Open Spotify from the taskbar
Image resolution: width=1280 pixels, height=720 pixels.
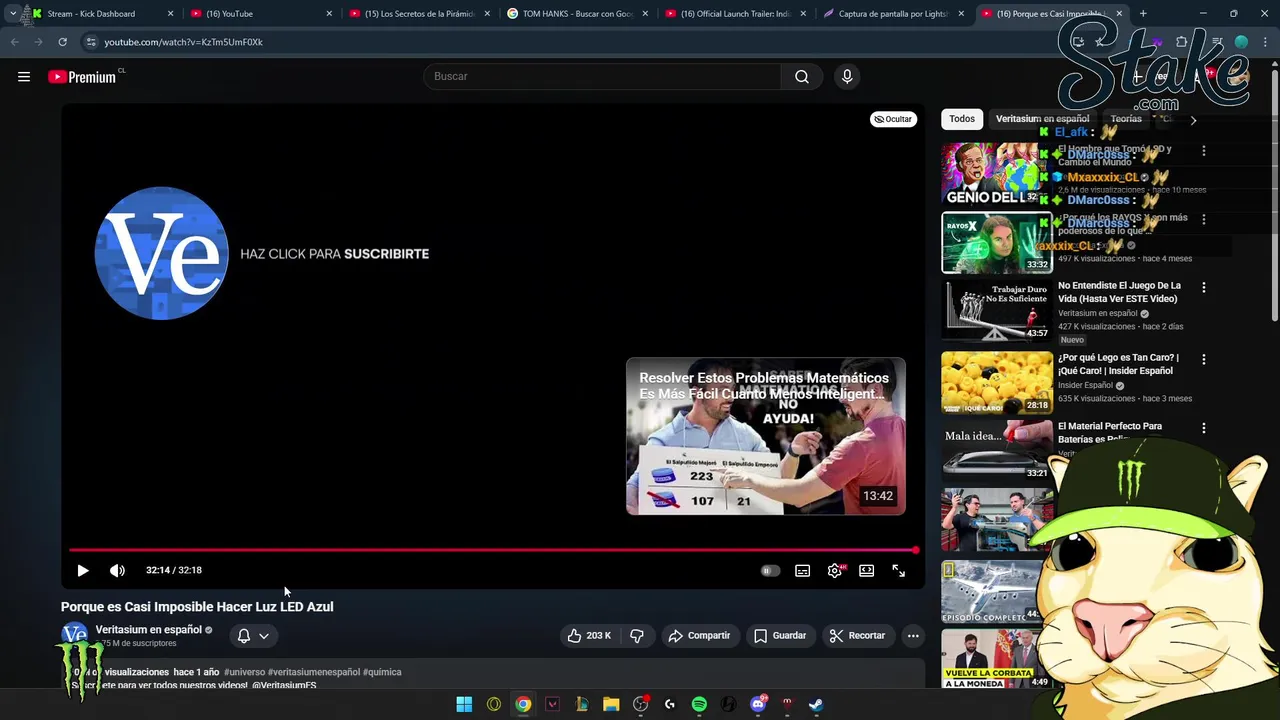click(x=699, y=704)
